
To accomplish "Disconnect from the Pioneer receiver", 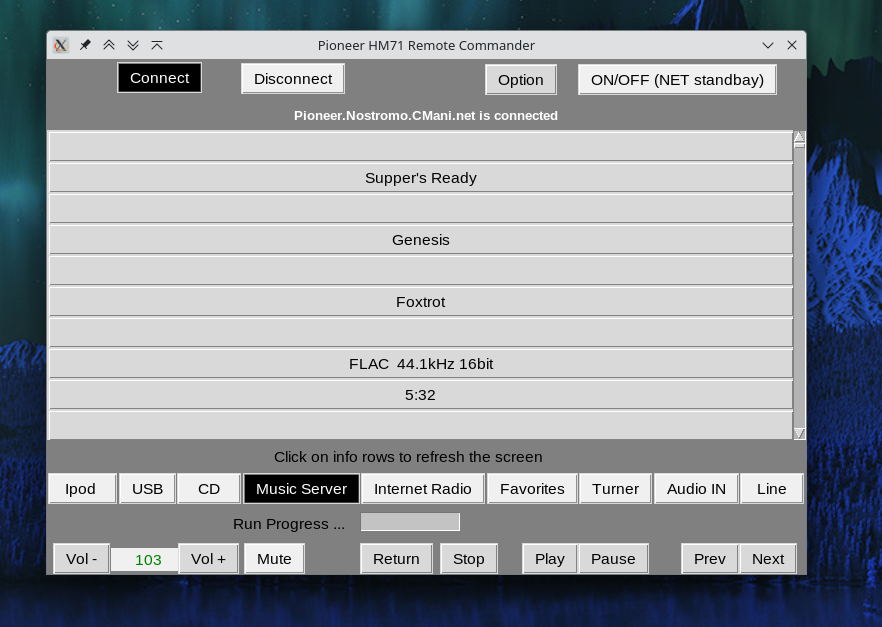I will (x=293, y=79).
